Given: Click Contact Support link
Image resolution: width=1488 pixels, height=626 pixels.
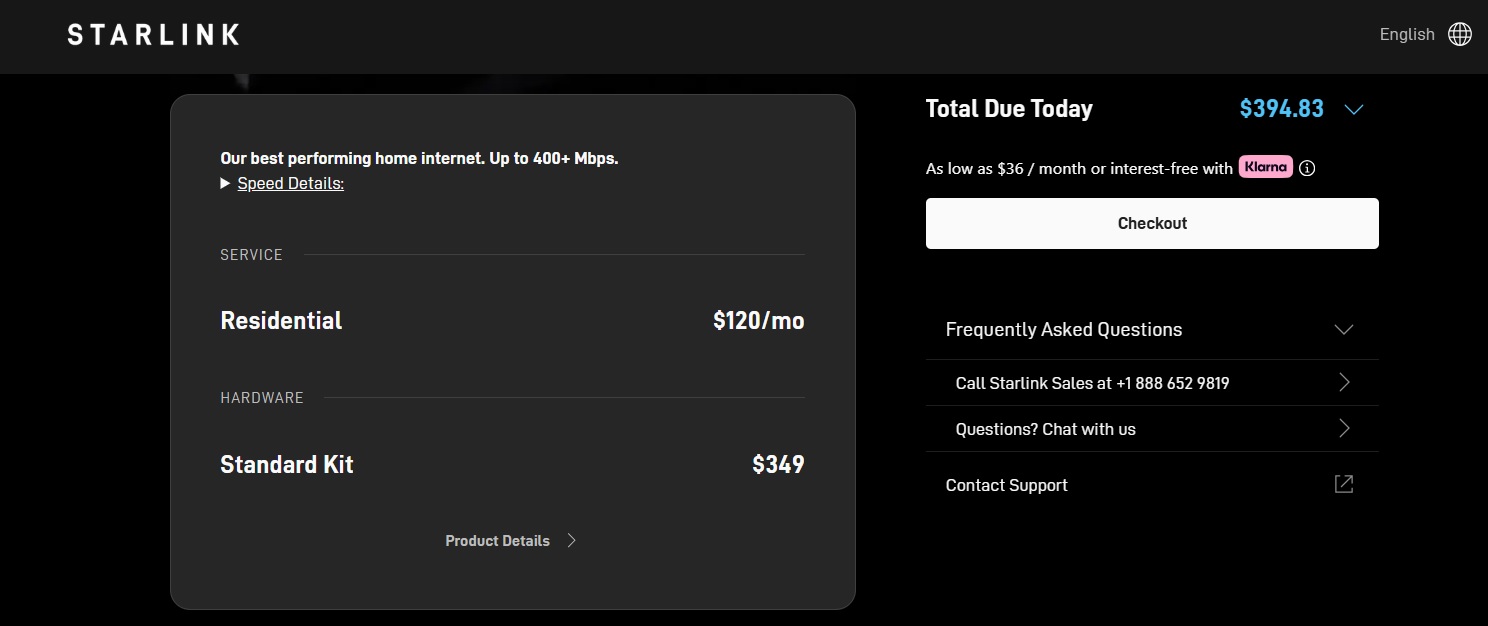Looking at the screenshot, I should pos(1006,485).
